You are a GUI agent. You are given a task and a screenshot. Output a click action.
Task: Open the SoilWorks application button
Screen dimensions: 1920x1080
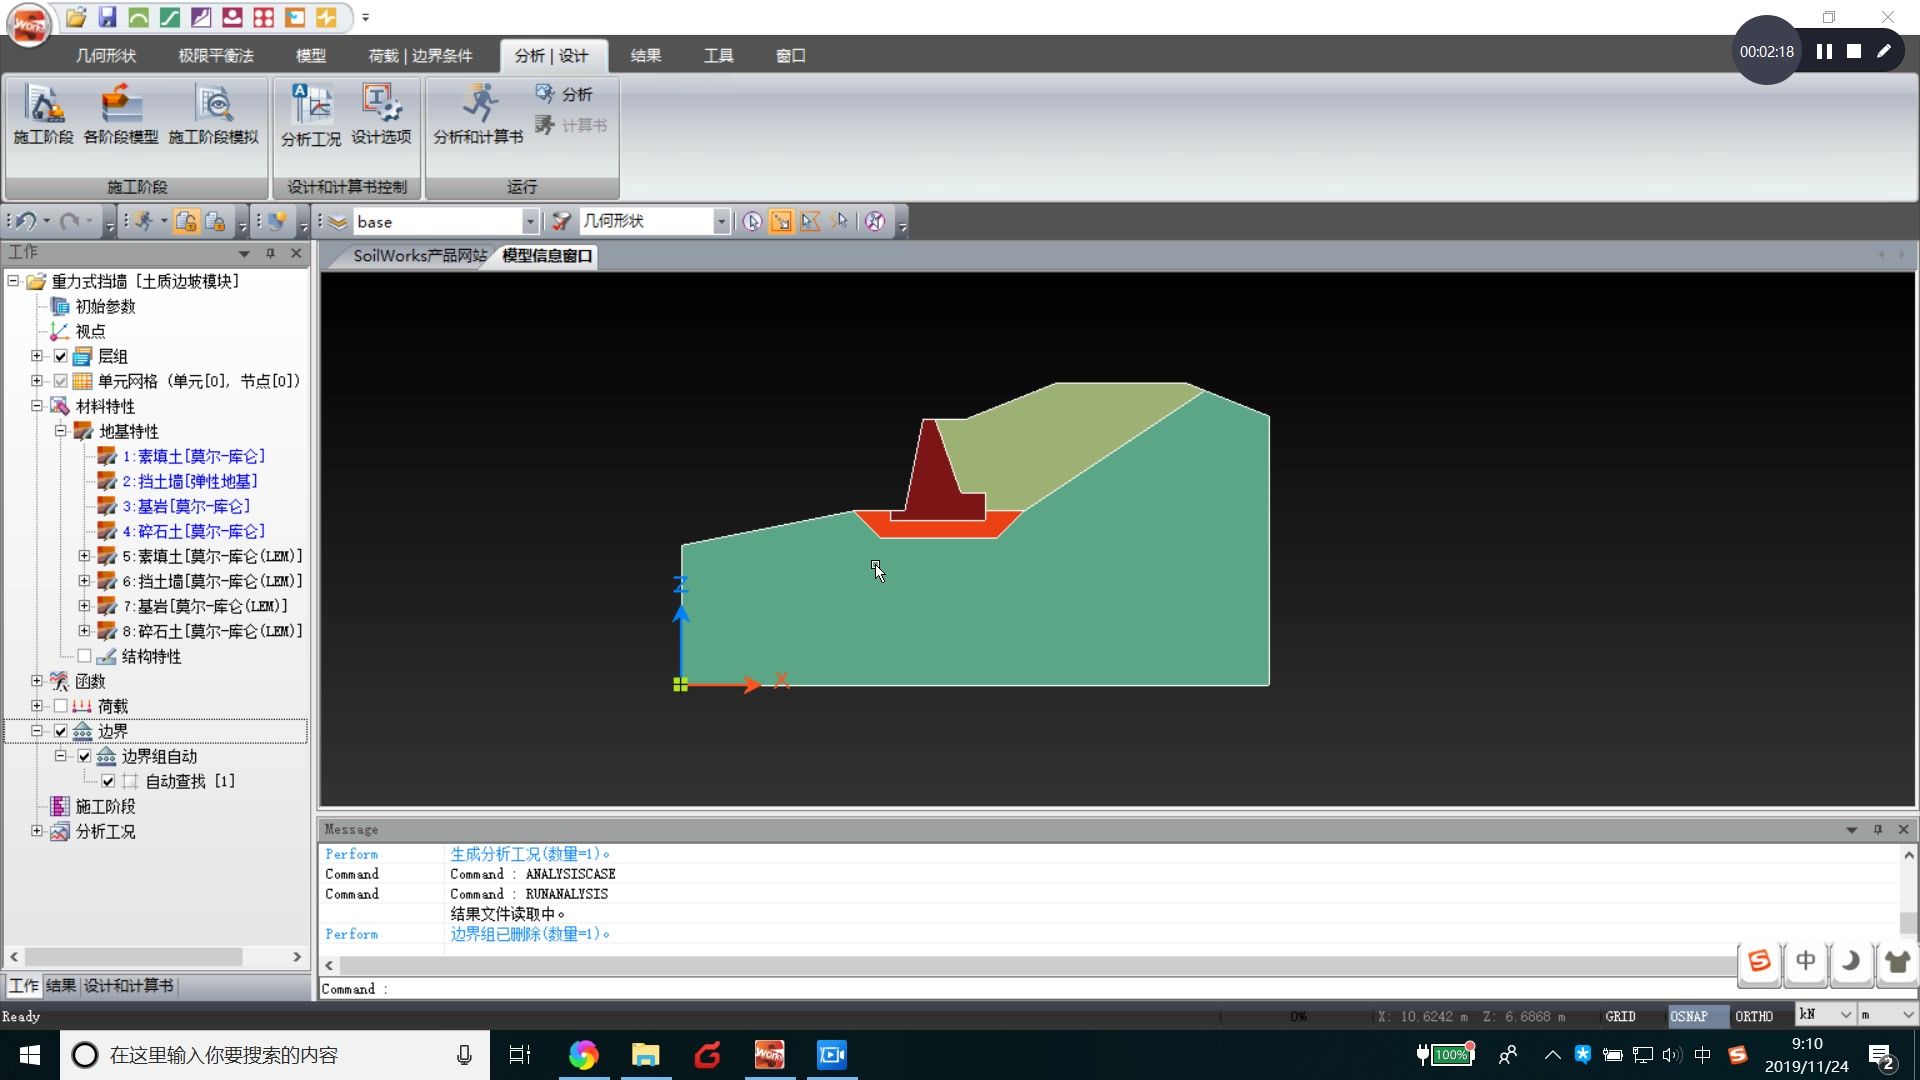[x=29, y=24]
